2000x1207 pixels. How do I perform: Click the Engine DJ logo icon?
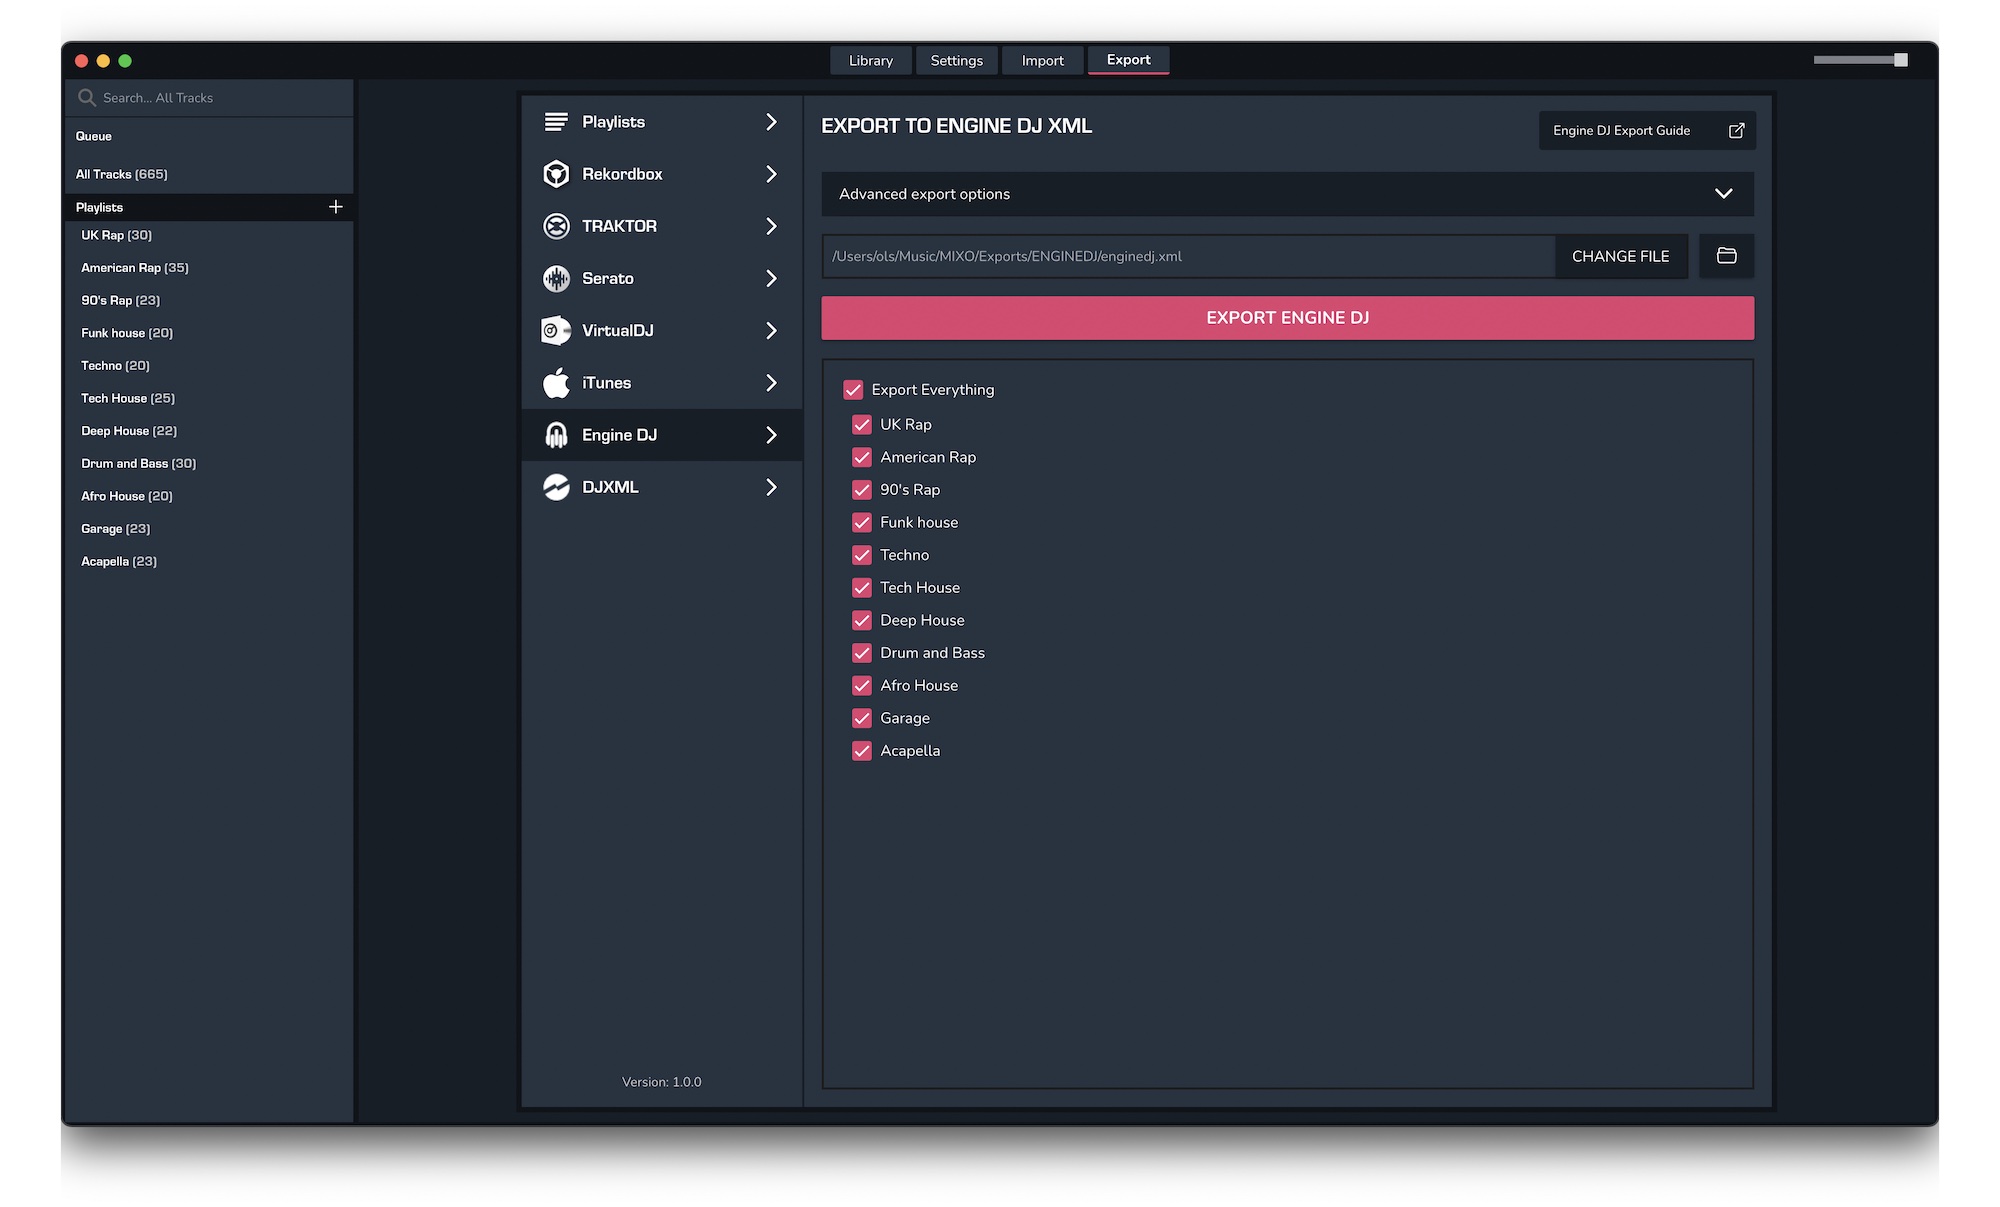pyautogui.click(x=556, y=435)
